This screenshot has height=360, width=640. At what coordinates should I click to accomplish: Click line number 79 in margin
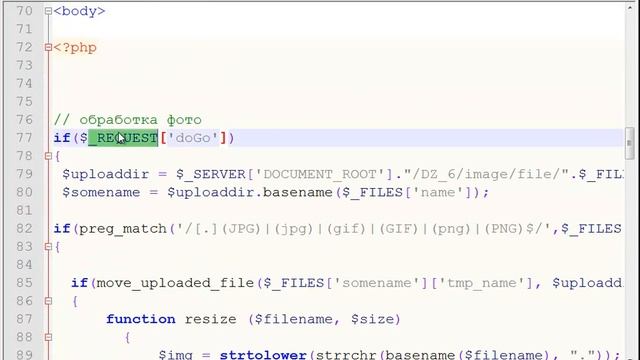pos(24,174)
